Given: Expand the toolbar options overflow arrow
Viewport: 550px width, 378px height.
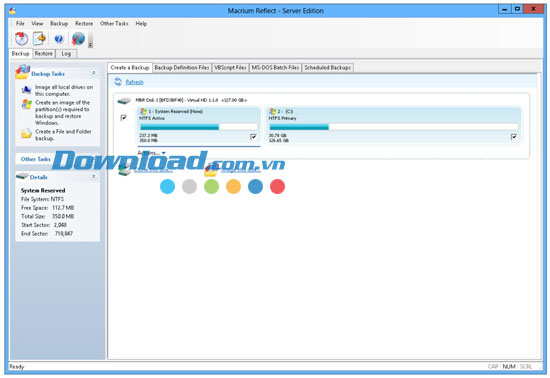Looking at the screenshot, I should (x=90, y=45).
